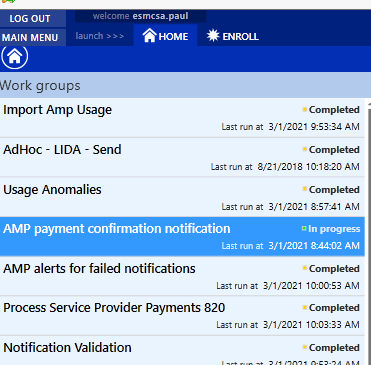The image size is (371, 365).
Task: Click last run time 3/1/2021 9:53:34 AM
Action: [x=314, y=127]
